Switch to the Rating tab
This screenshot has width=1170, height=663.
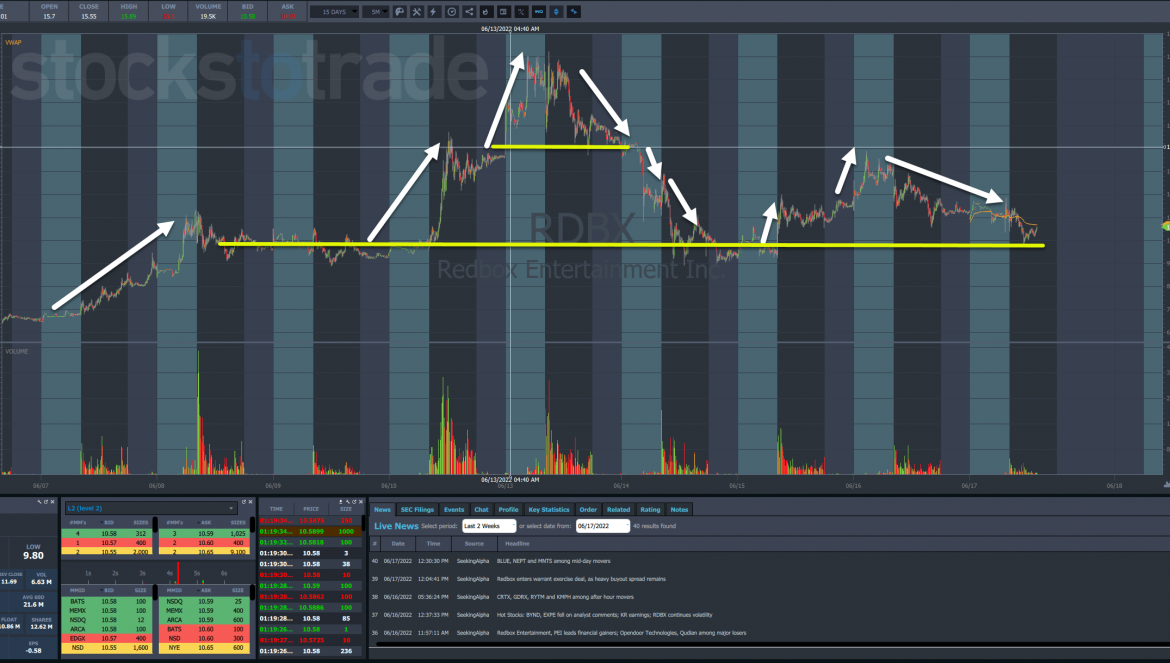pos(650,509)
